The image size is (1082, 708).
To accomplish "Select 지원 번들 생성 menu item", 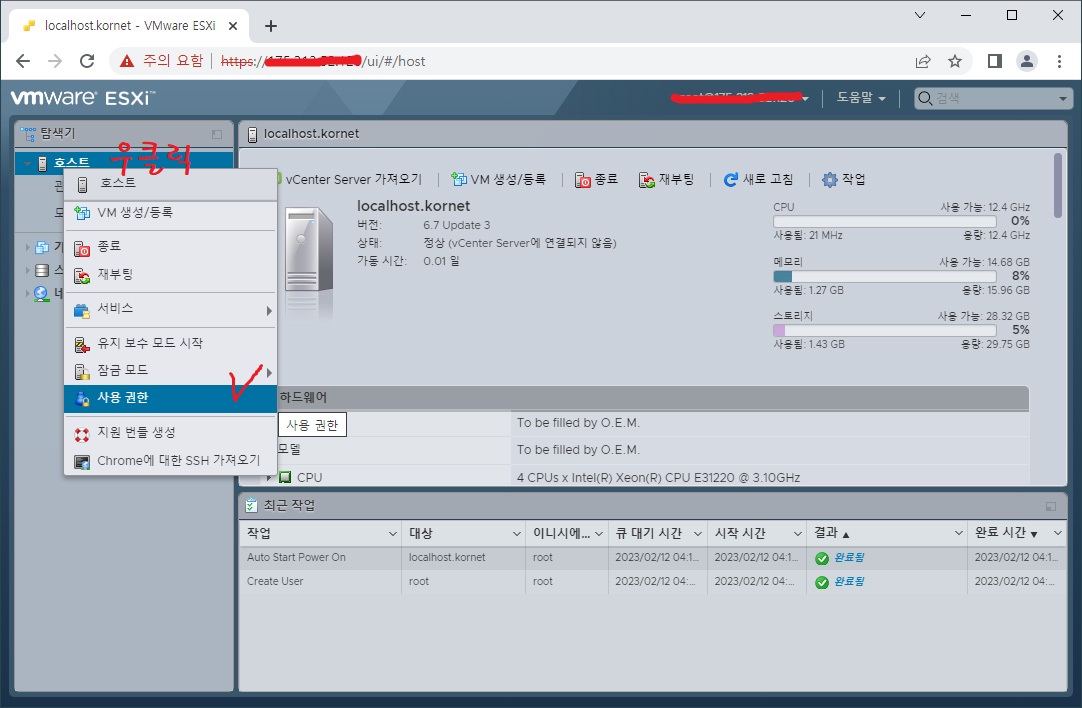I will (x=170, y=433).
